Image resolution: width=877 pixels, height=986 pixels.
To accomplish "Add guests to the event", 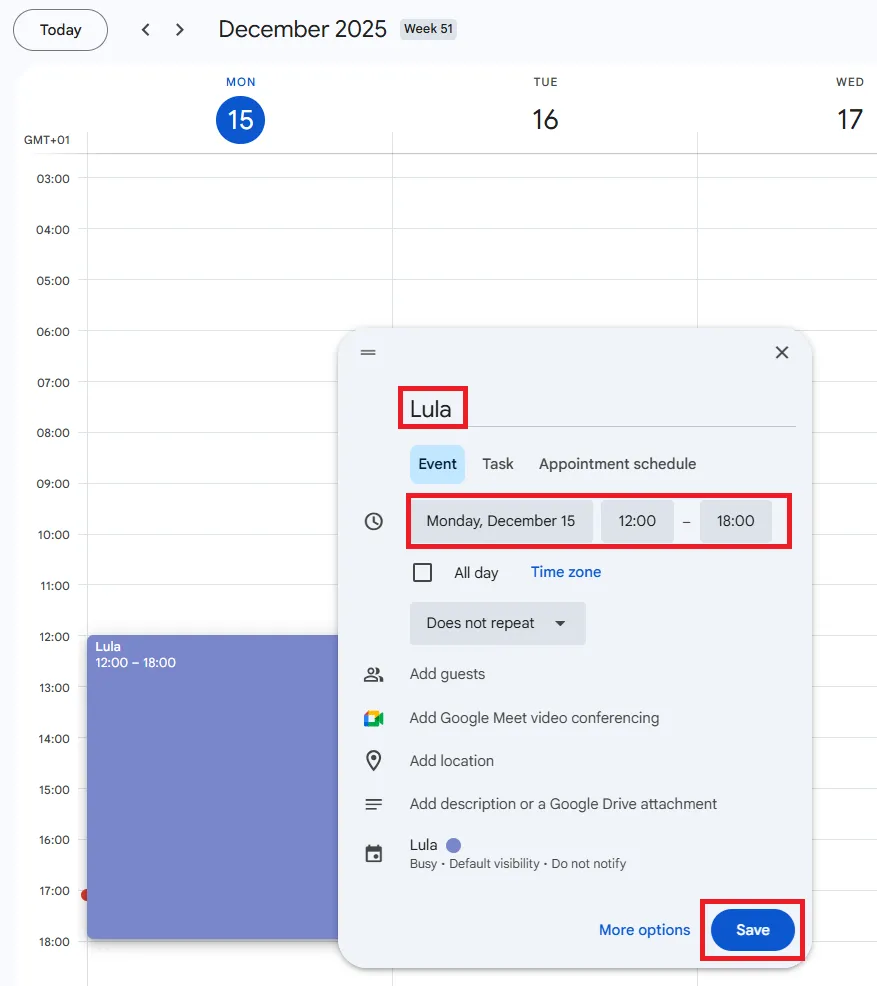I will coord(448,674).
